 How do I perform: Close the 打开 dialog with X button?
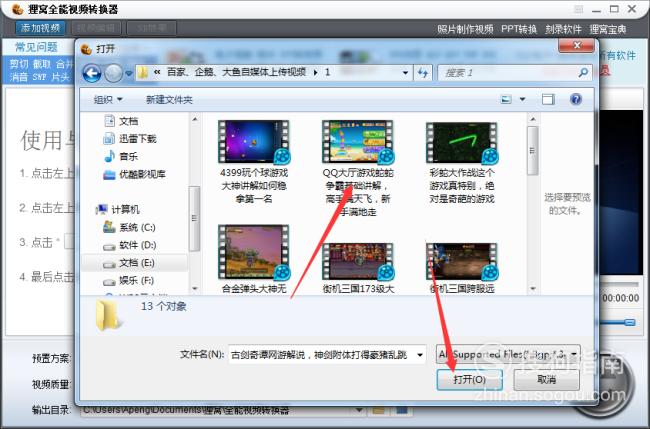coord(576,46)
